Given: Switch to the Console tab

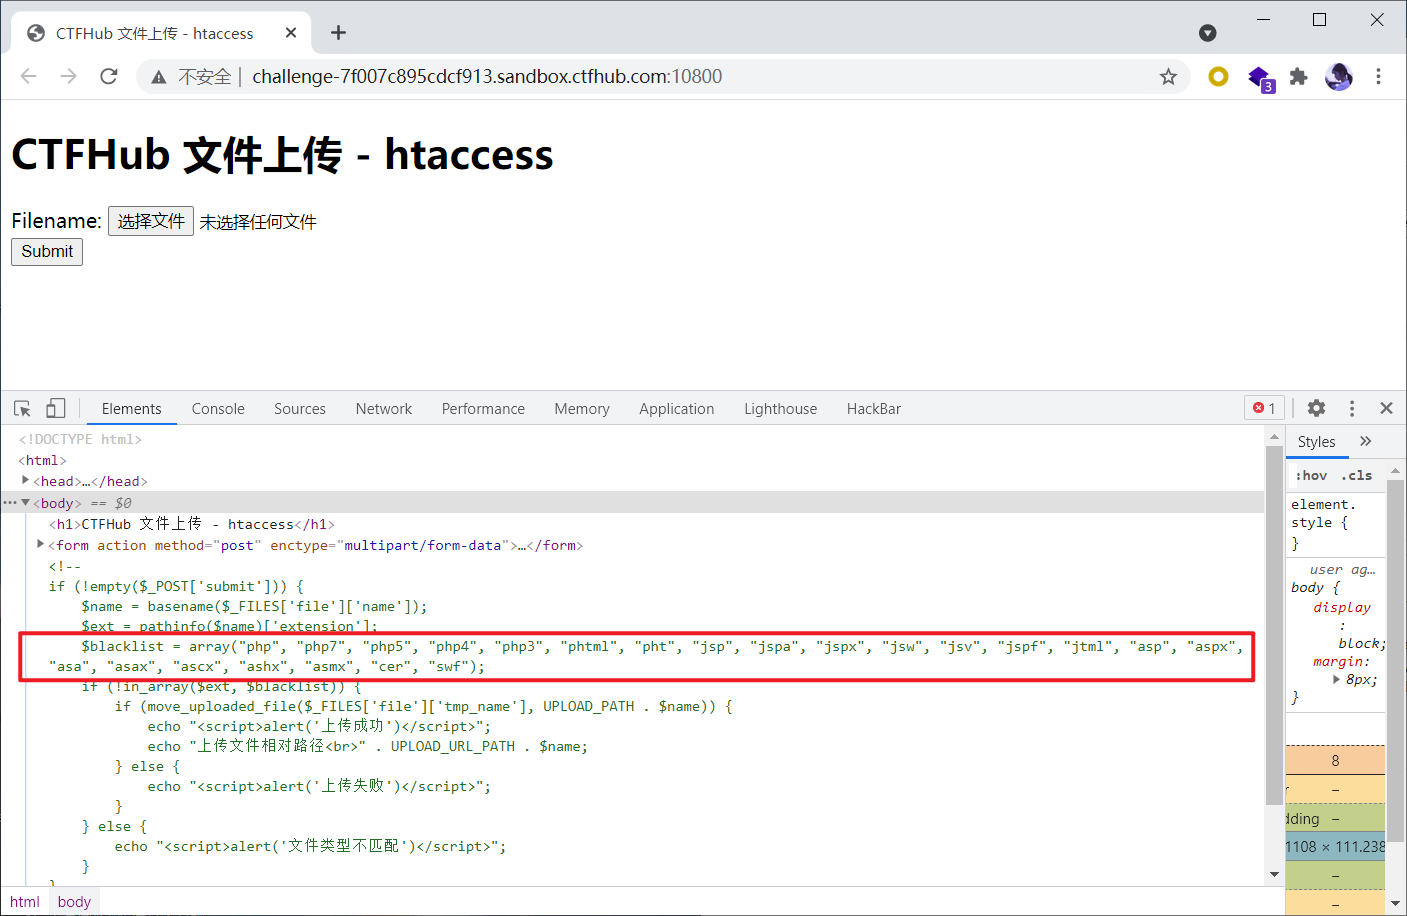Looking at the screenshot, I should pos(218,409).
